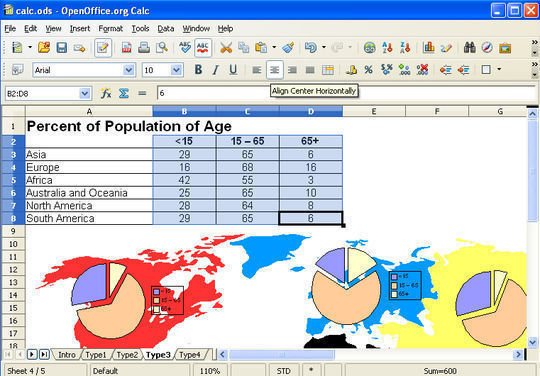540x376 pixels.
Task: Open the Function Wizard icon
Action: tap(106, 93)
